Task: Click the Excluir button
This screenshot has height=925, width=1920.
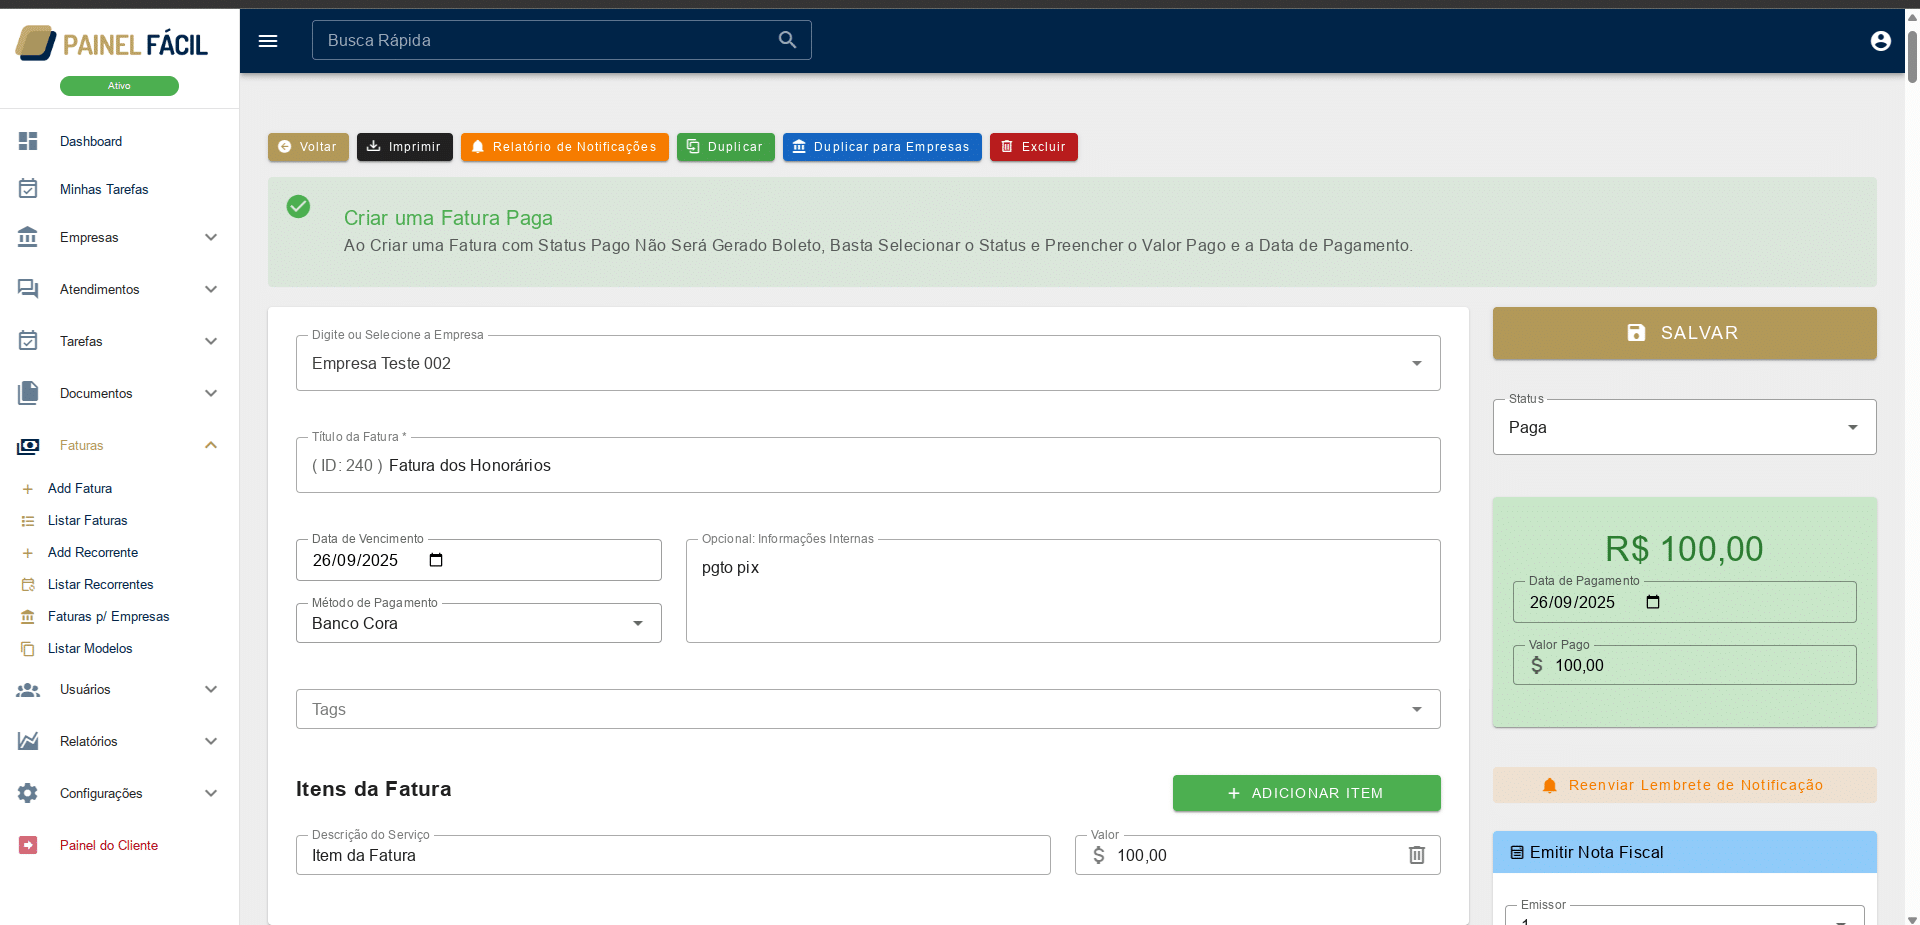Action: coord(1033,147)
